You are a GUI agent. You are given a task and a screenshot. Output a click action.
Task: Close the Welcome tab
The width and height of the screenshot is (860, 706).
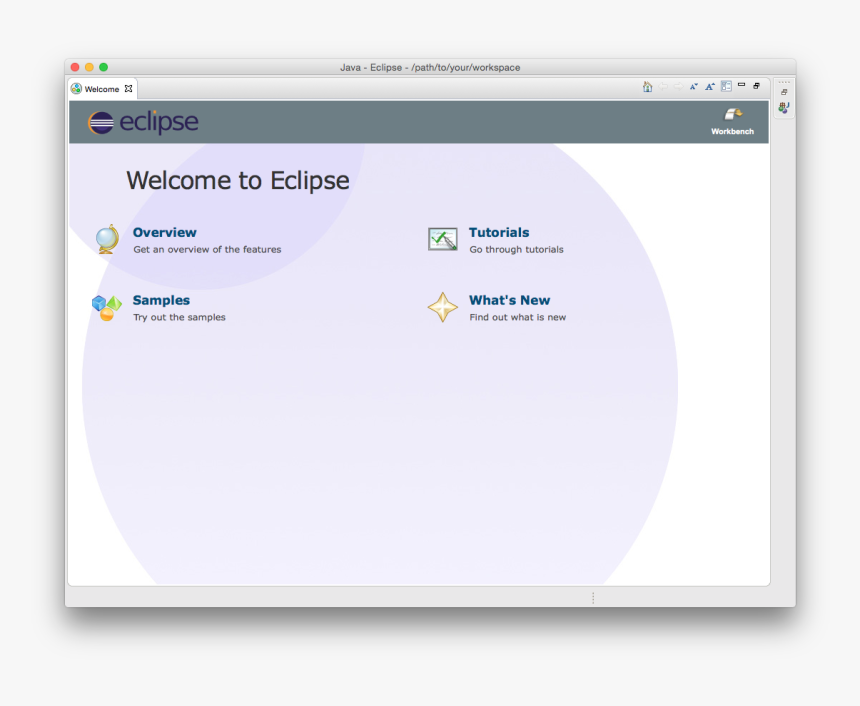[x=128, y=88]
